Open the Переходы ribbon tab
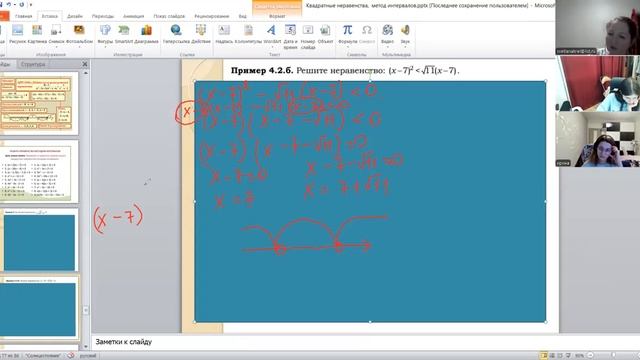Viewport: 640px width, 360px height. click(x=103, y=16)
